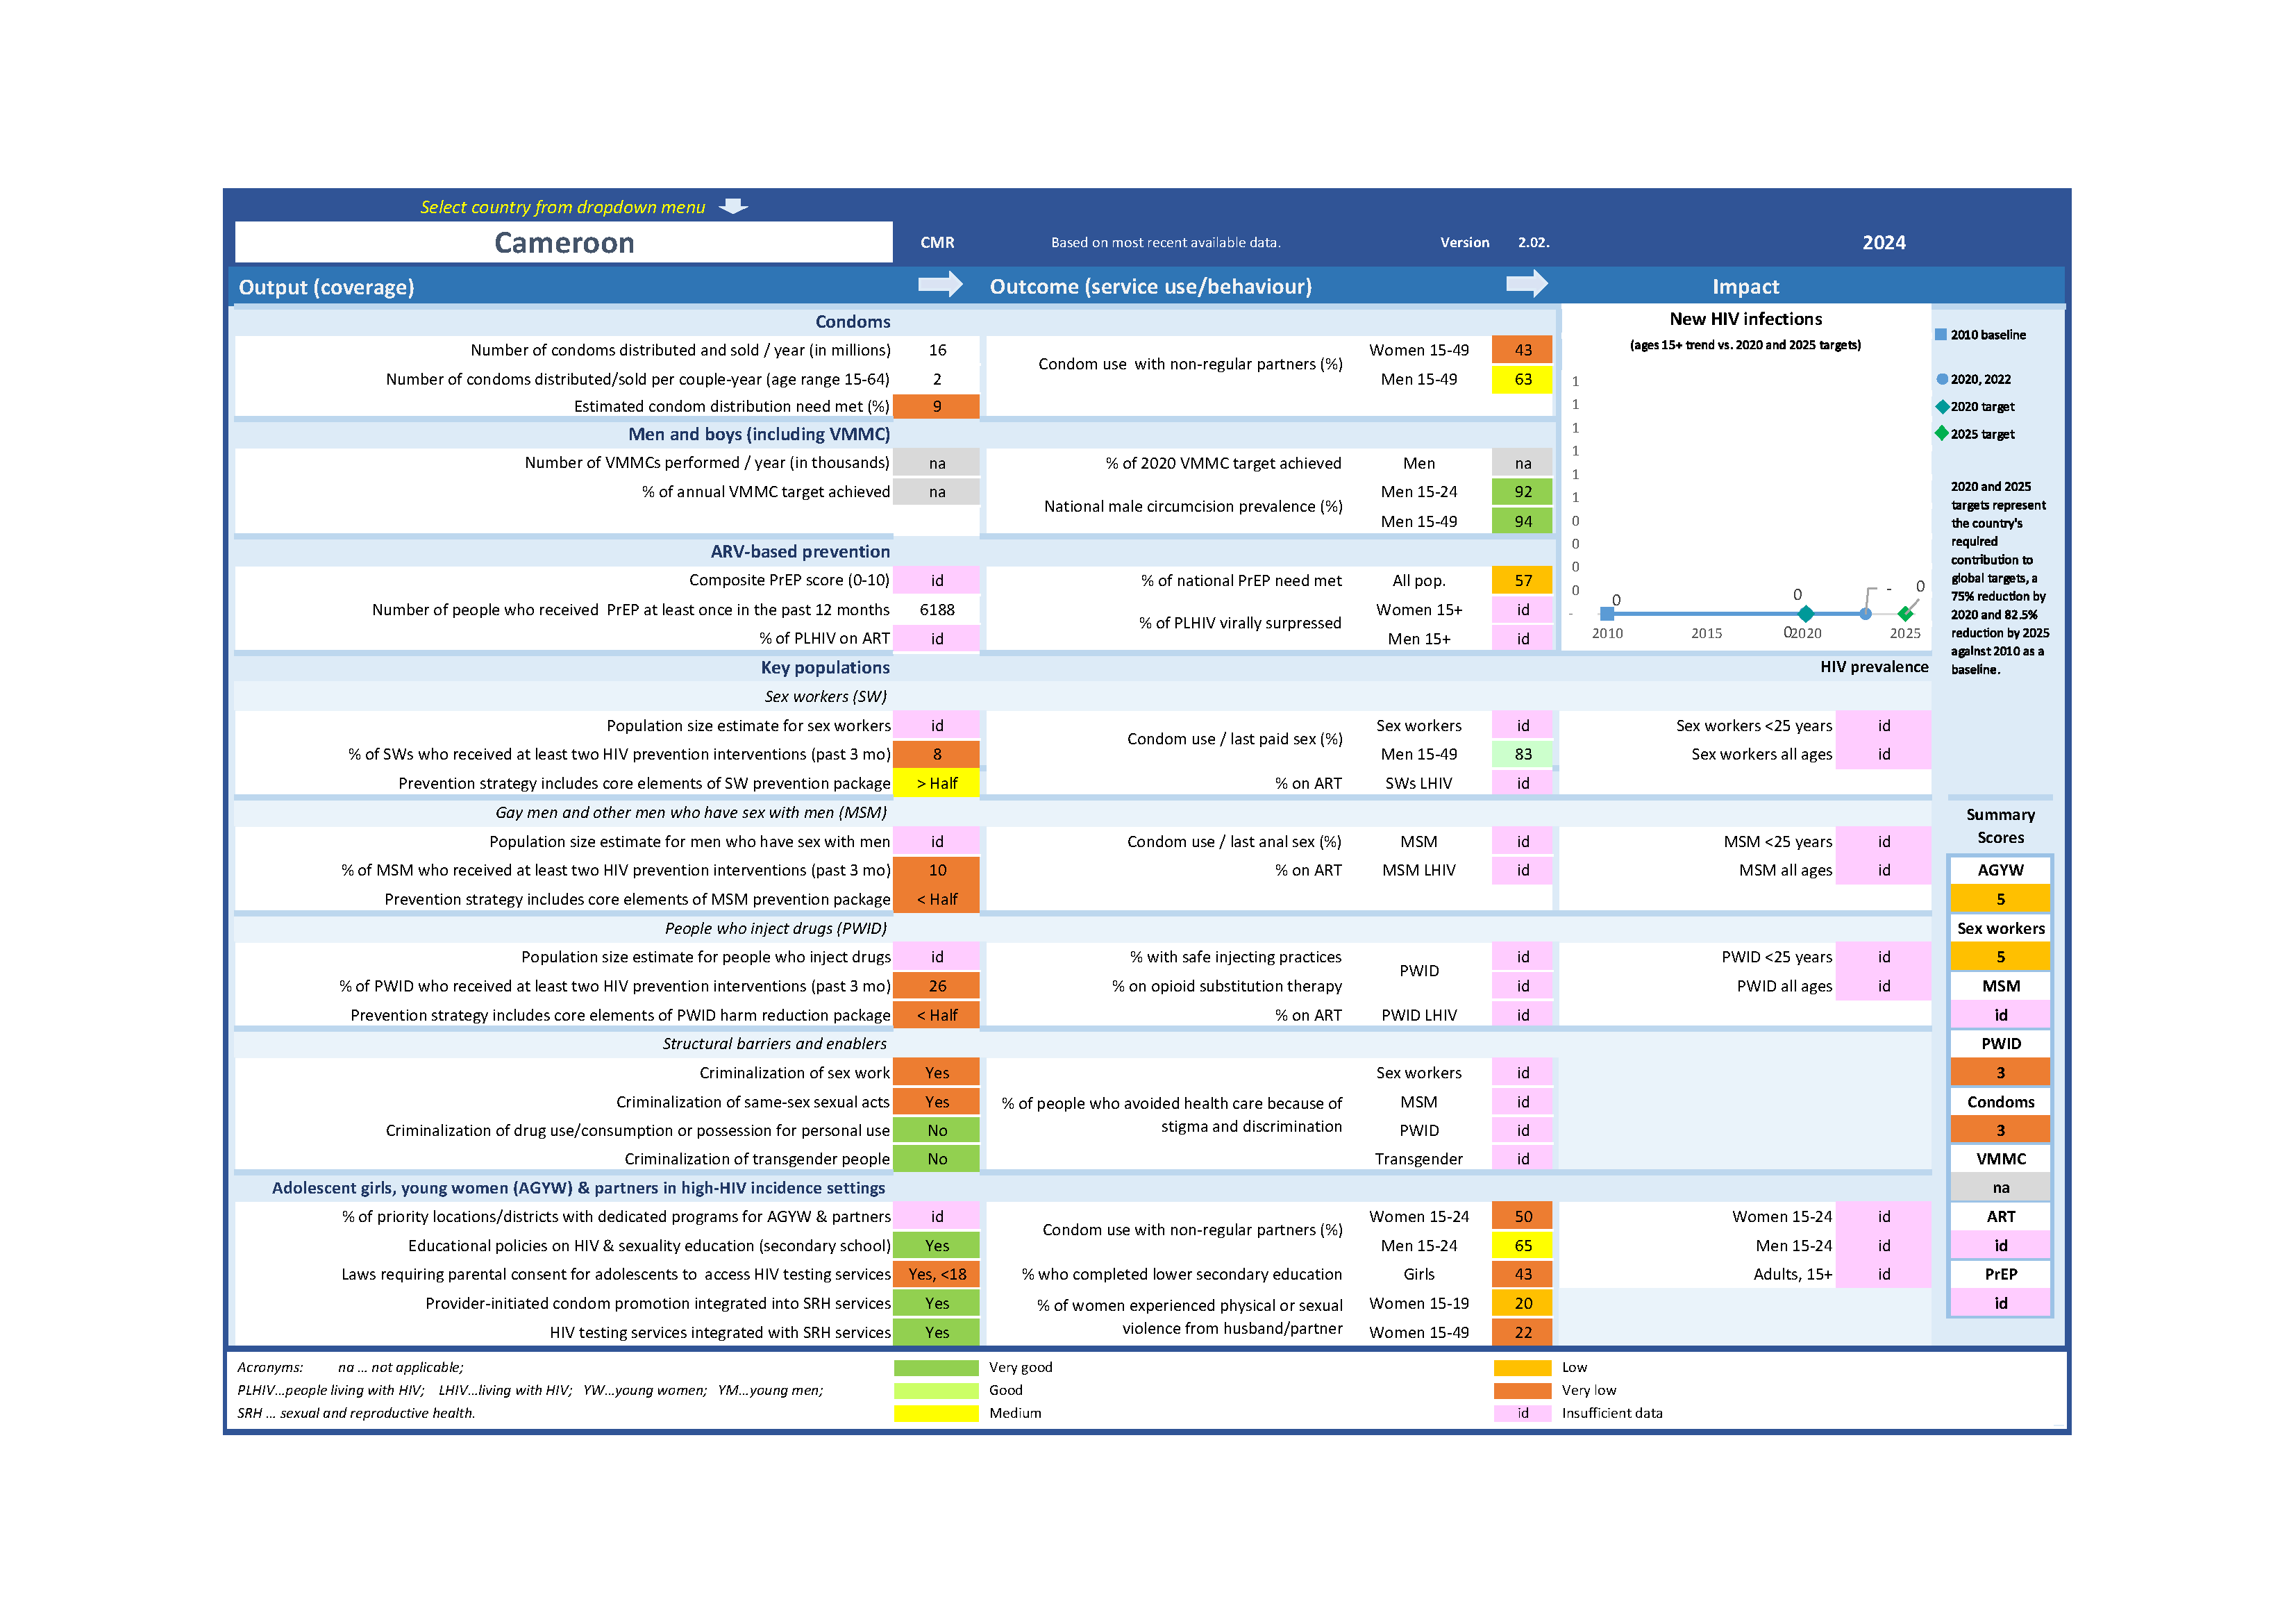Click the Very low orange legend swatch
The image size is (2296, 1624).
pyautogui.click(x=1522, y=1391)
